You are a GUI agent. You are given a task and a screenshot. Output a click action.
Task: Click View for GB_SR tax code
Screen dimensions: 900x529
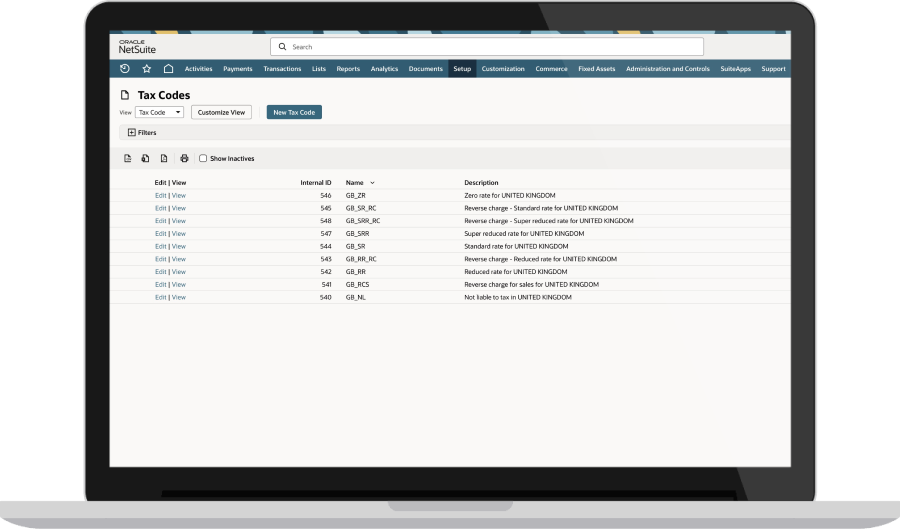179,246
